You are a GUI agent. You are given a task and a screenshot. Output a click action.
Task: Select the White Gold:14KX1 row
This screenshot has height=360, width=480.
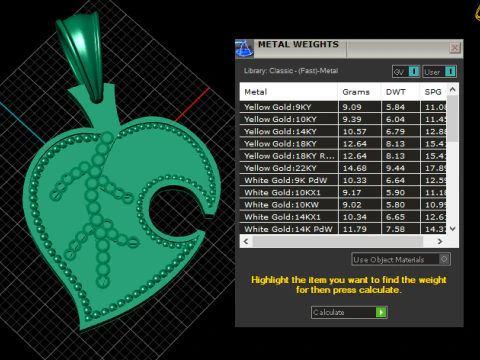[x=343, y=217]
